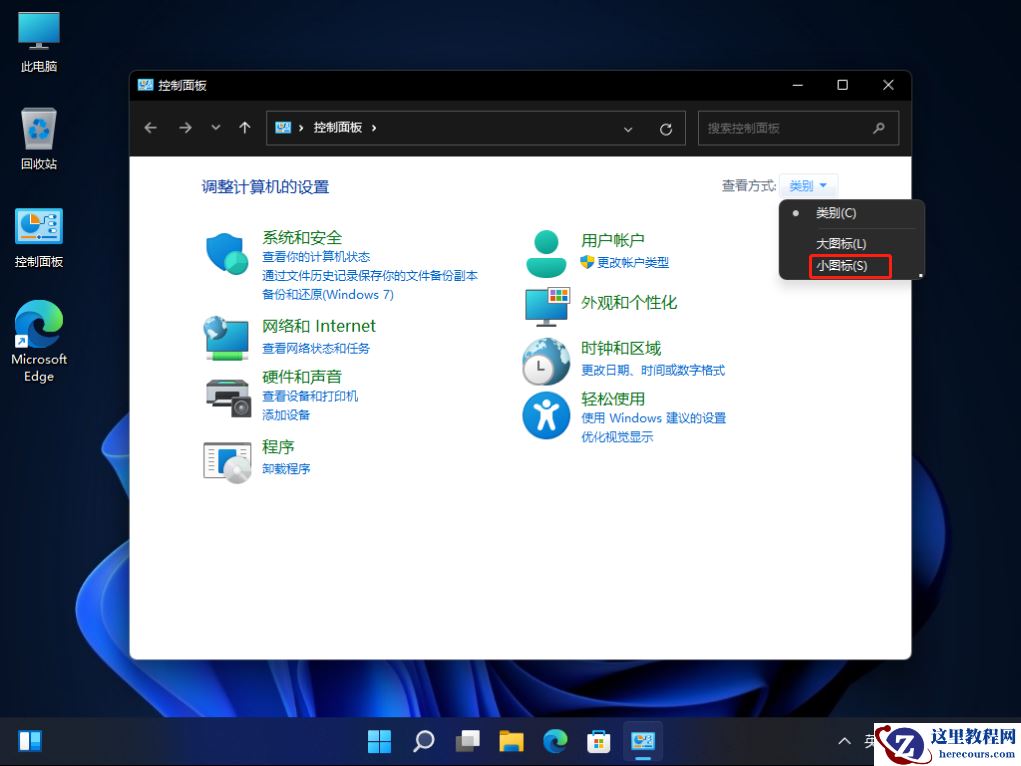Click the refresh button in address bar

(x=667, y=128)
